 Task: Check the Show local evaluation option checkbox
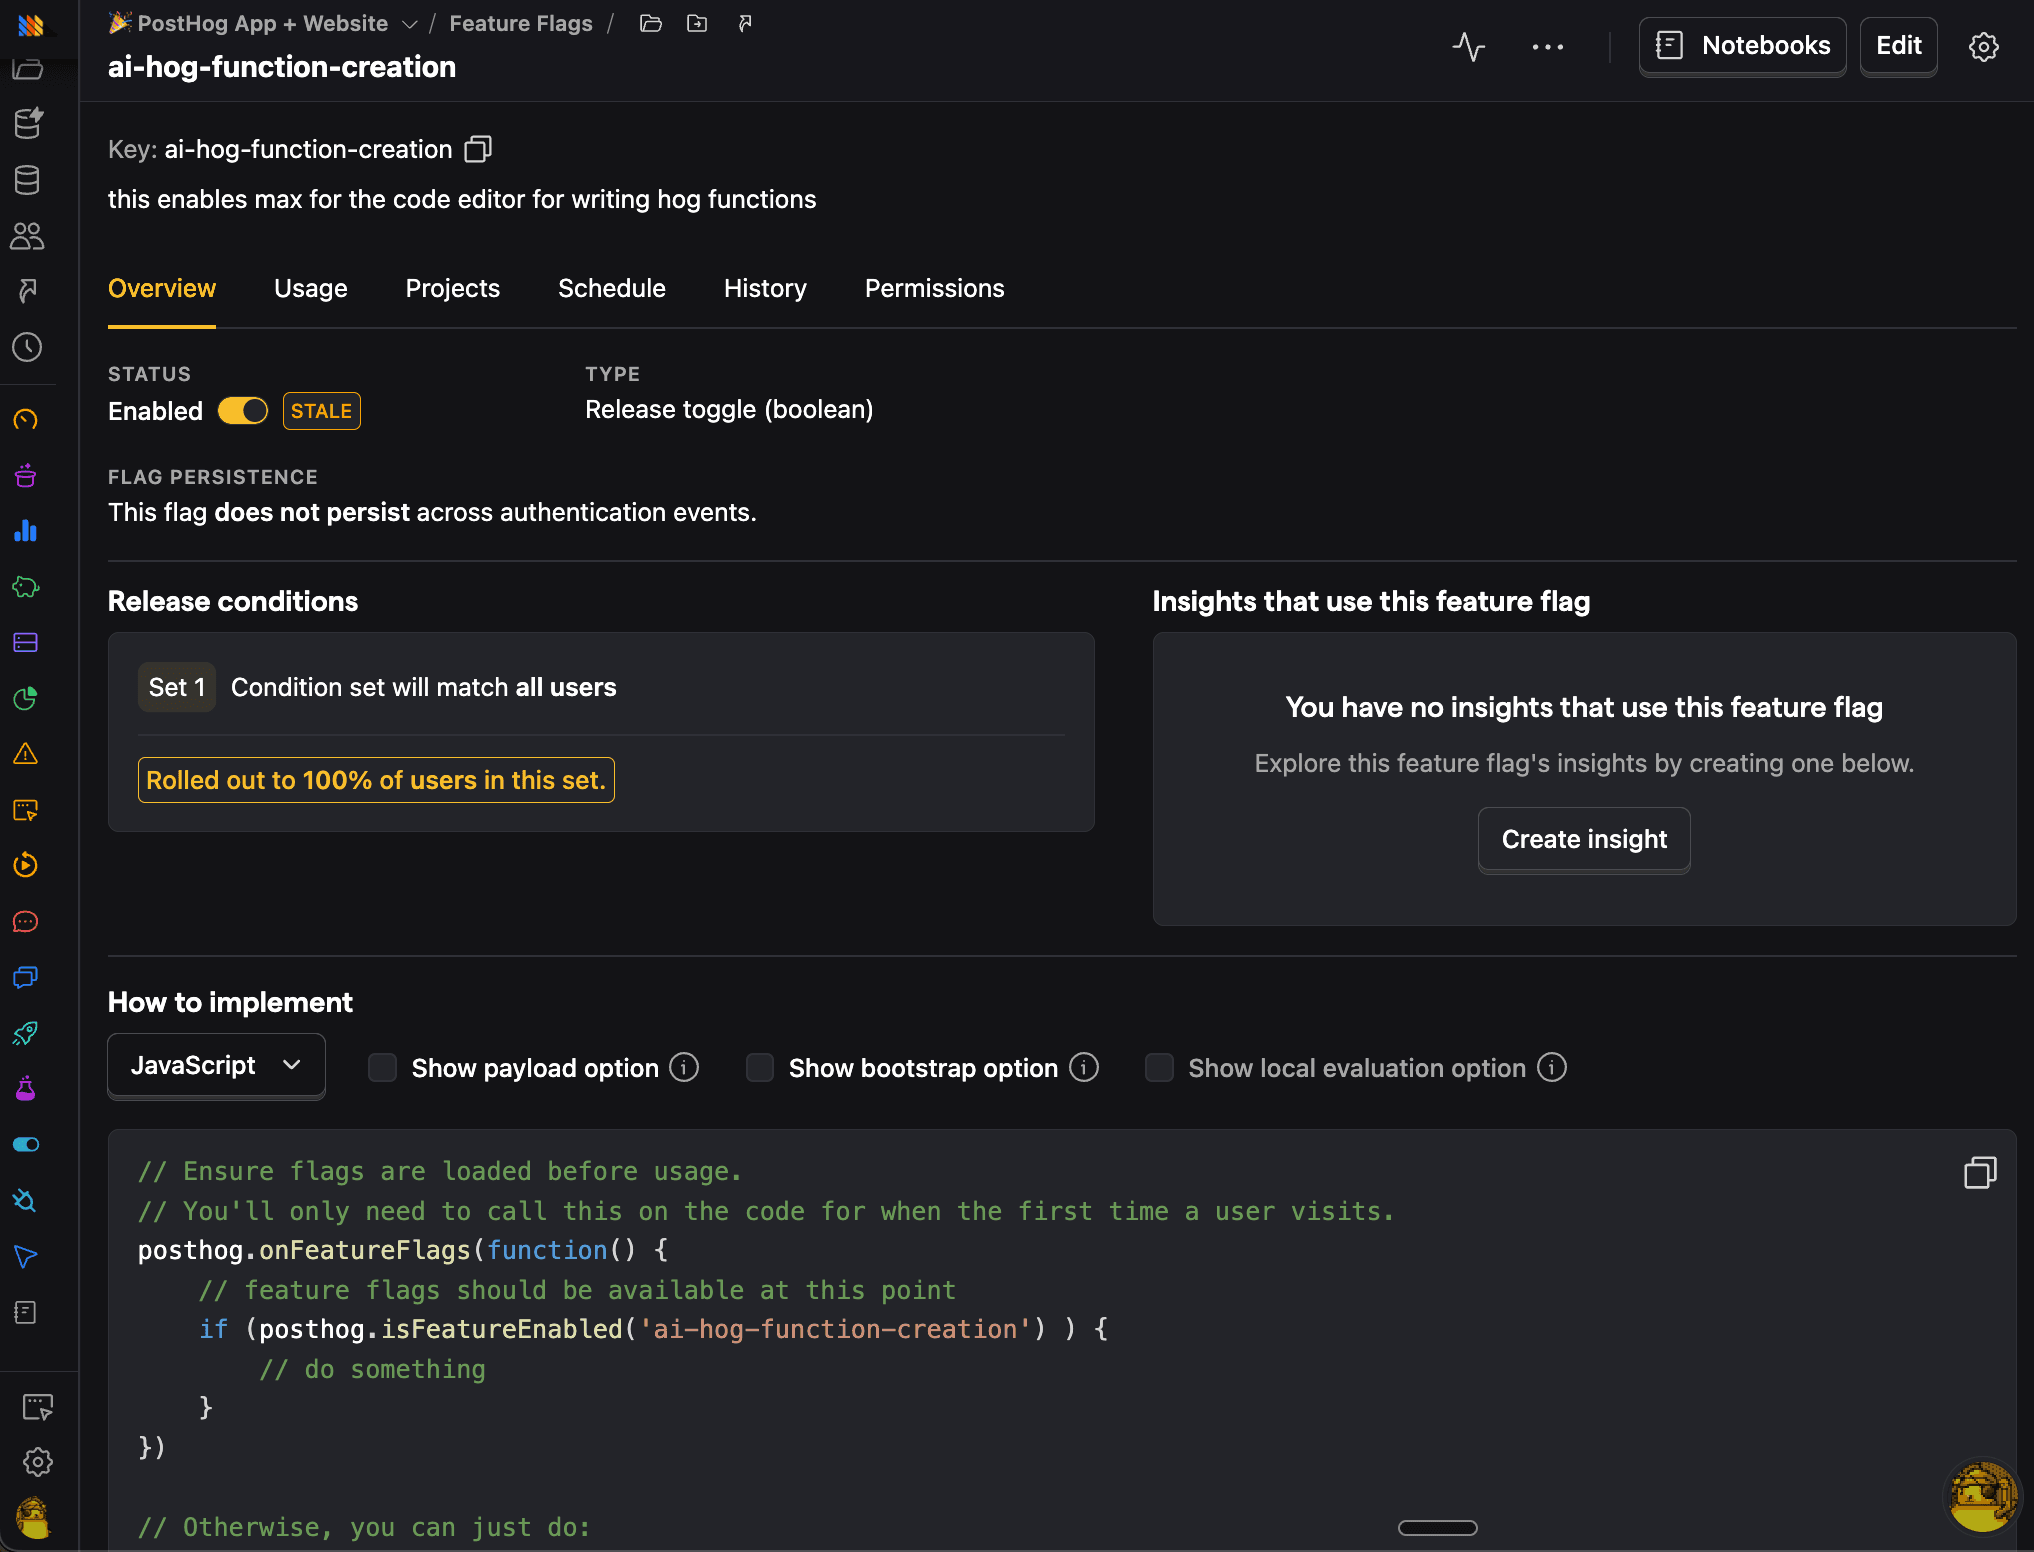coord(1159,1068)
